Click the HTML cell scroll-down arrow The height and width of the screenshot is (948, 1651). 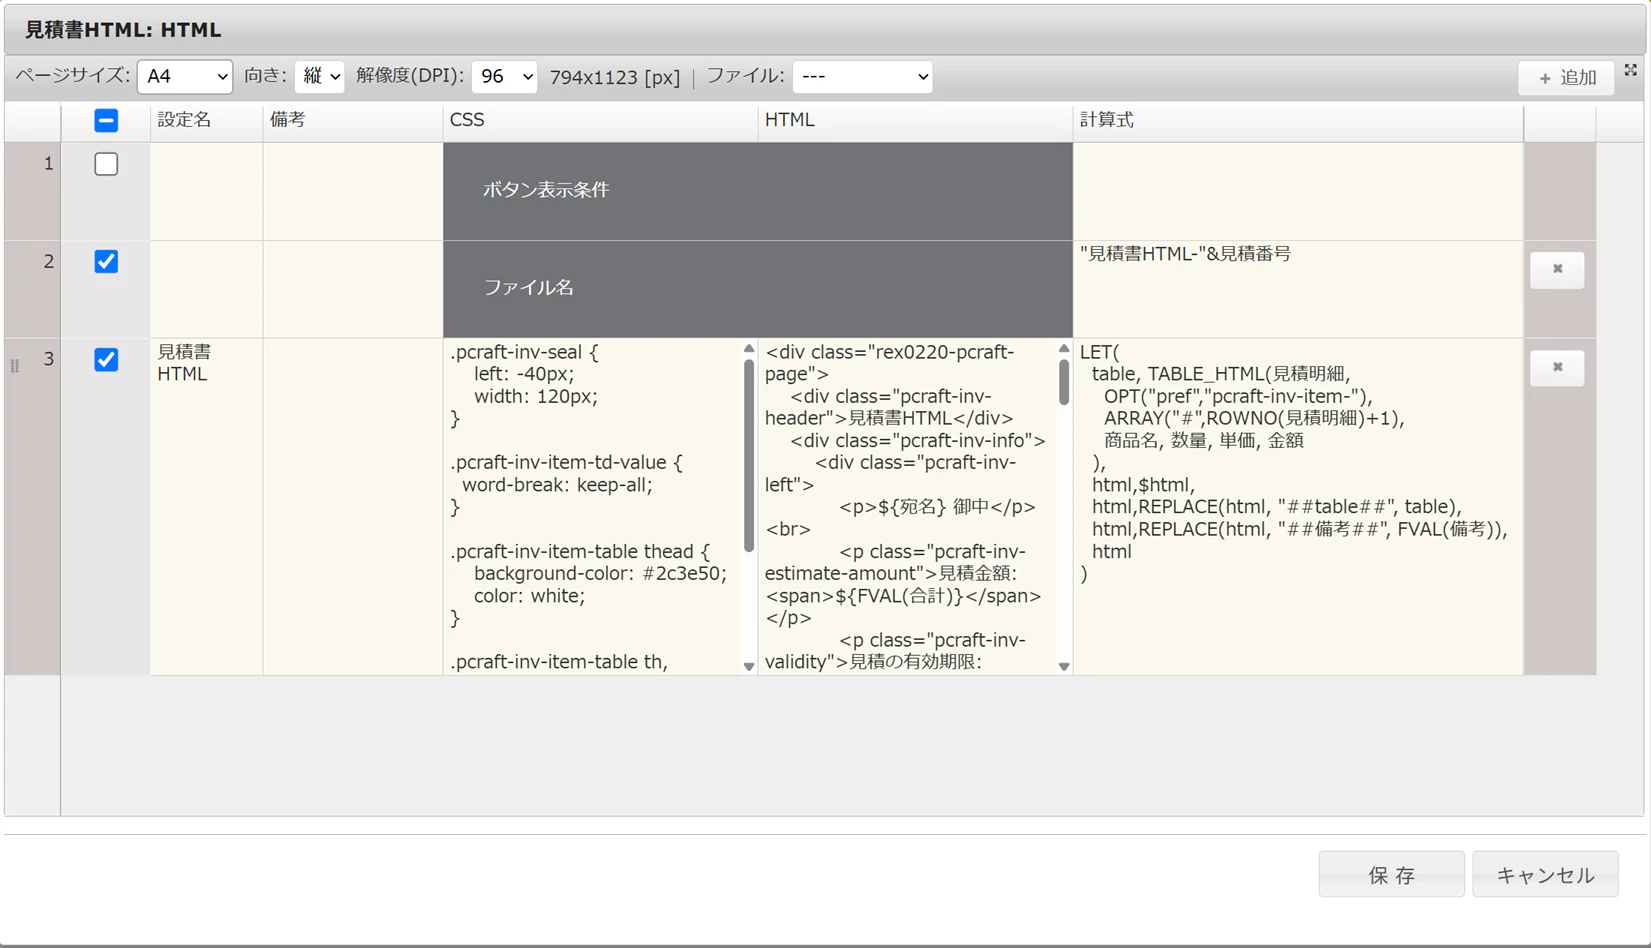pyautogui.click(x=1064, y=666)
